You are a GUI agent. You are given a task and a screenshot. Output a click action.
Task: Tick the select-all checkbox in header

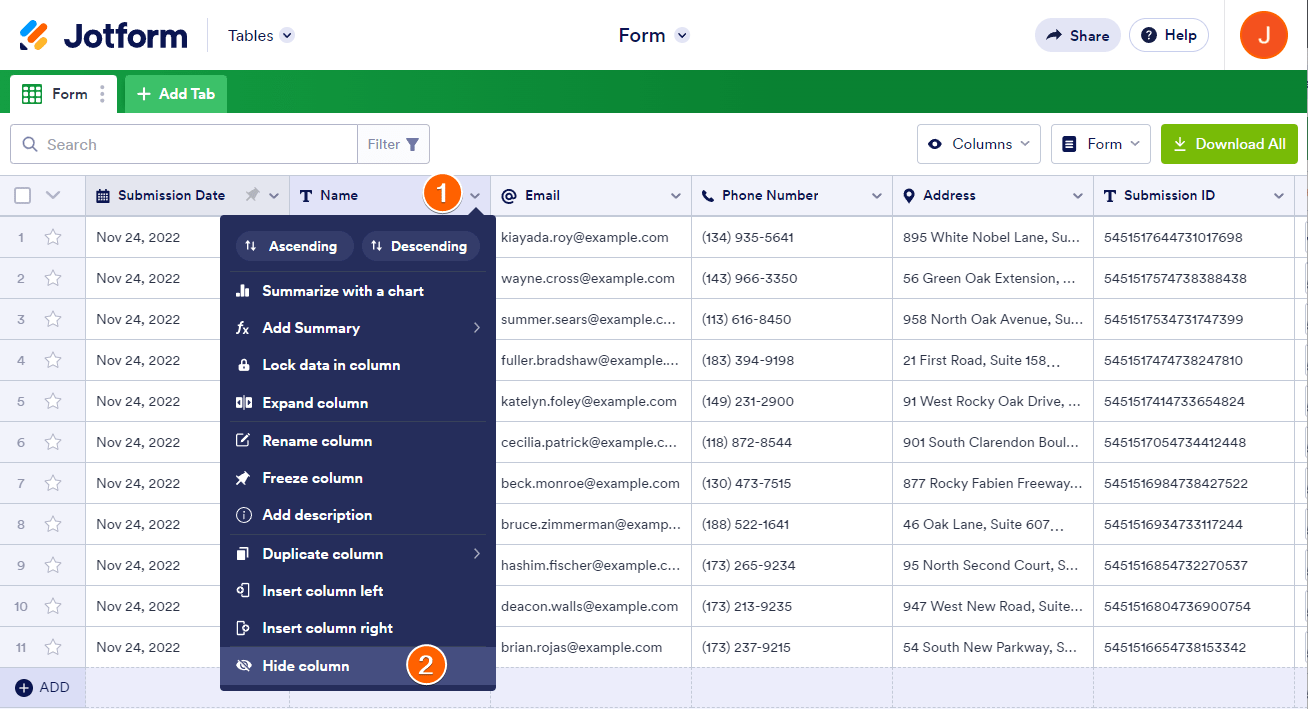[x=22, y=195]
